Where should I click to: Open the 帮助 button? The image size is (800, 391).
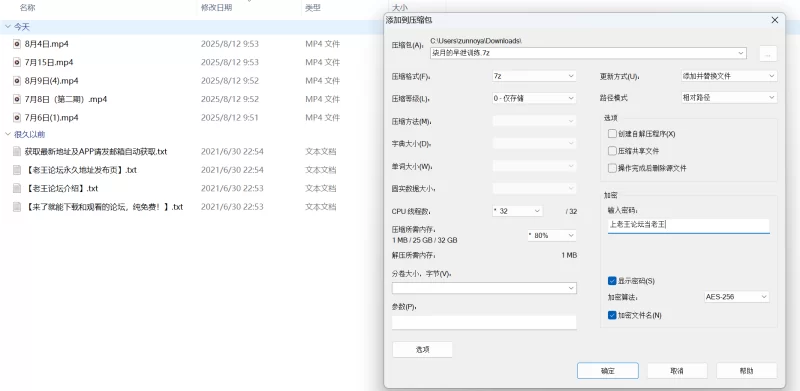746,371
